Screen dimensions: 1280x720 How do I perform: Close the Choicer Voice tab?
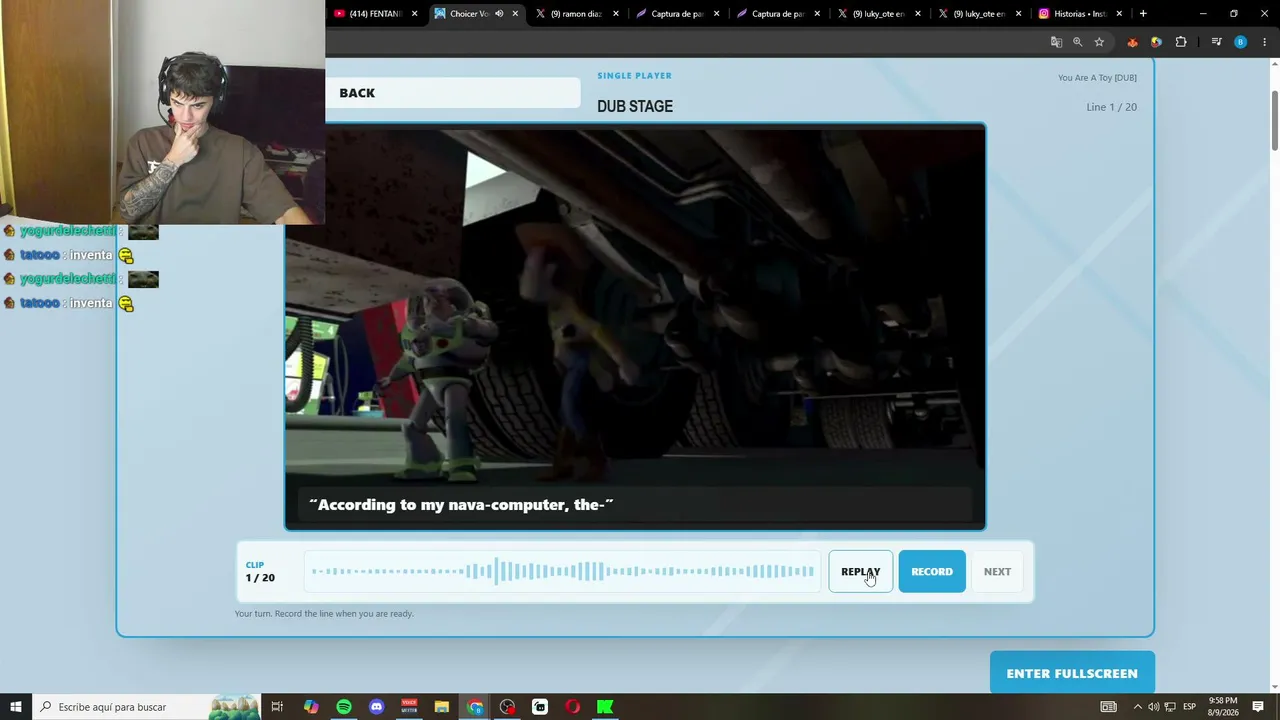tap(515, 14)
